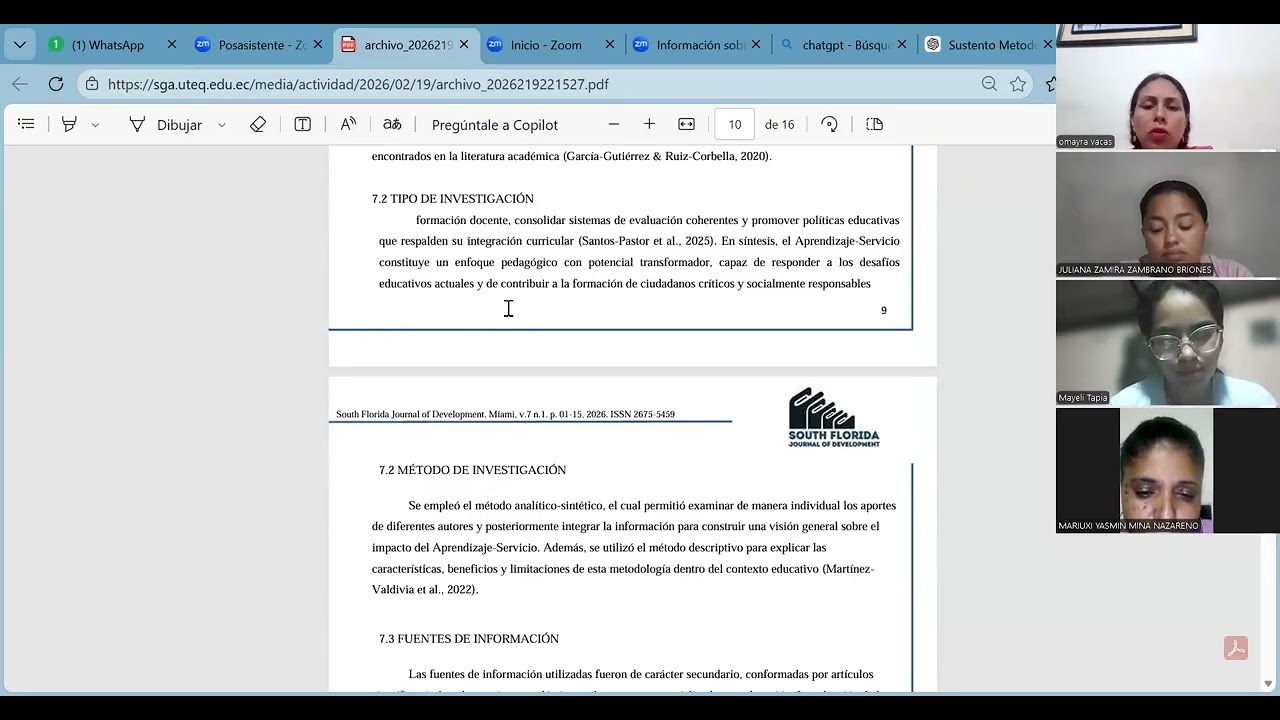Open the translate icon in PDF toolbar
The height and width of the screenshot is (720, 1280).
coord(392,124)
